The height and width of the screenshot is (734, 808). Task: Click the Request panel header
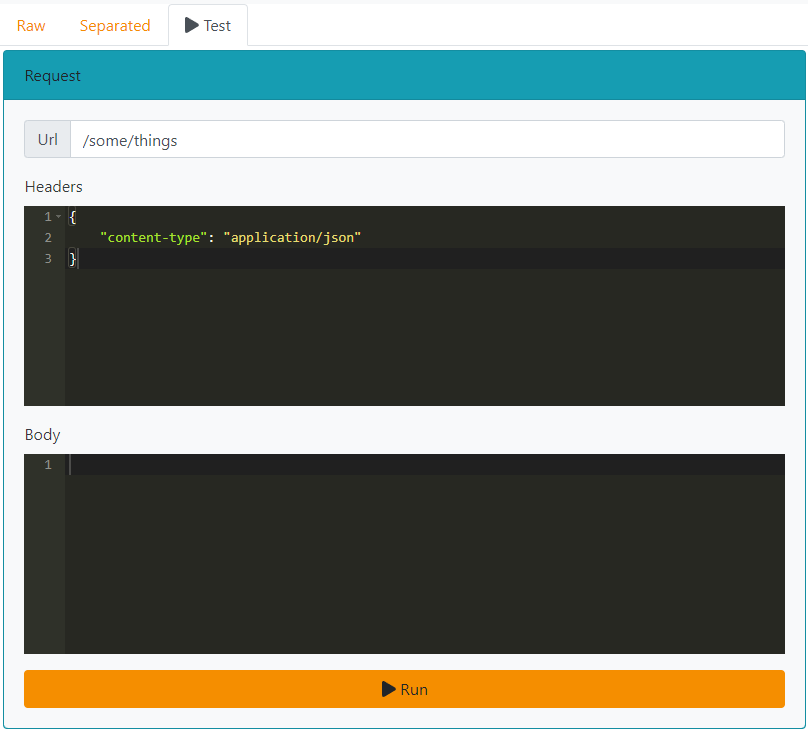tap(405, 75)
